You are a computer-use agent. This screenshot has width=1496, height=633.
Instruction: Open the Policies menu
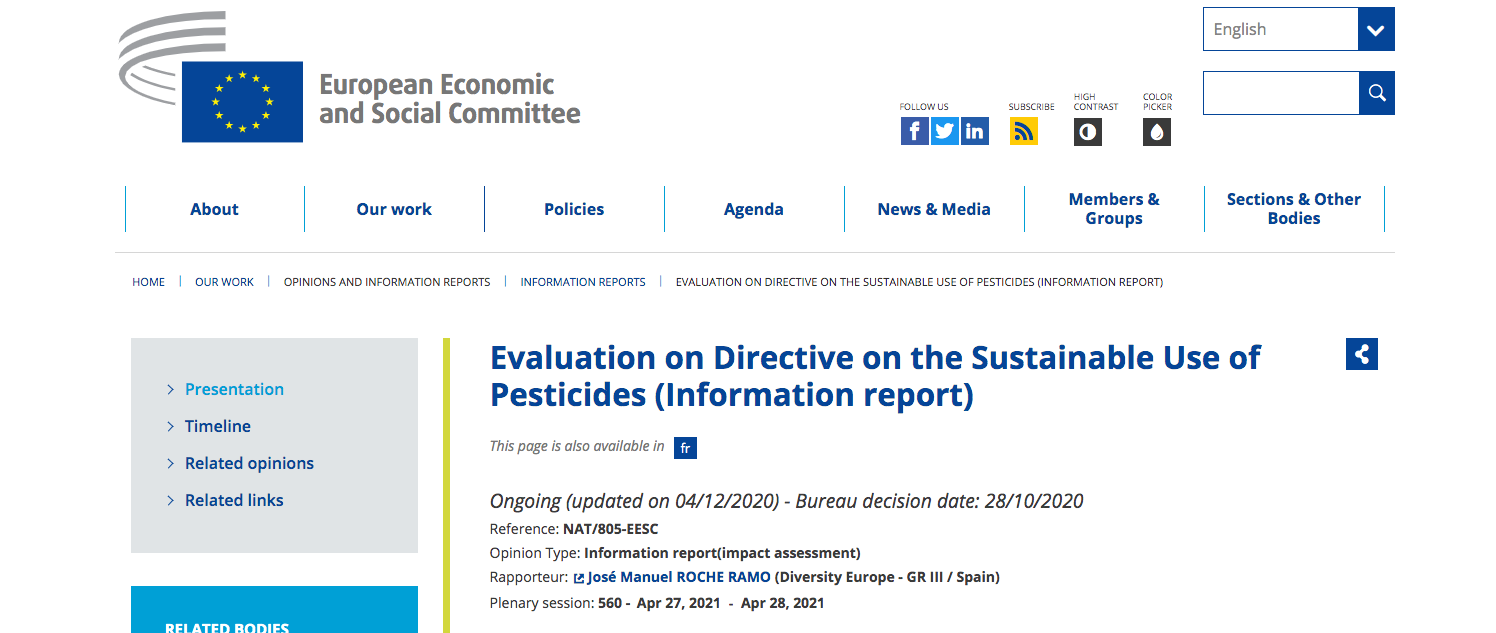tap(574, 209)
